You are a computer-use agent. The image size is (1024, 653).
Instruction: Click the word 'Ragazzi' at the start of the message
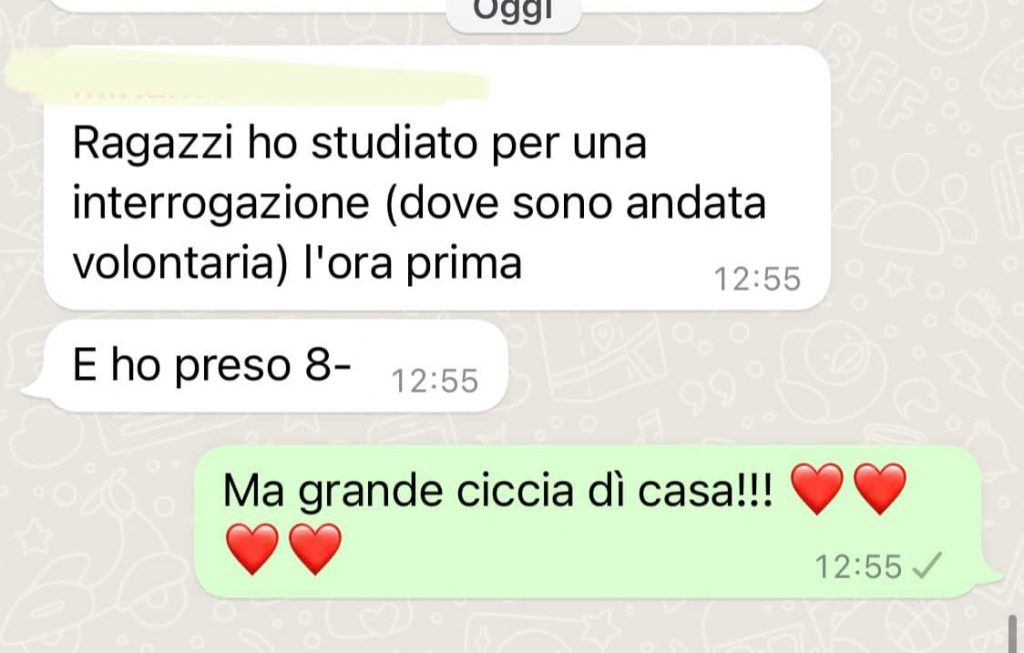click(x=152, y=144)
